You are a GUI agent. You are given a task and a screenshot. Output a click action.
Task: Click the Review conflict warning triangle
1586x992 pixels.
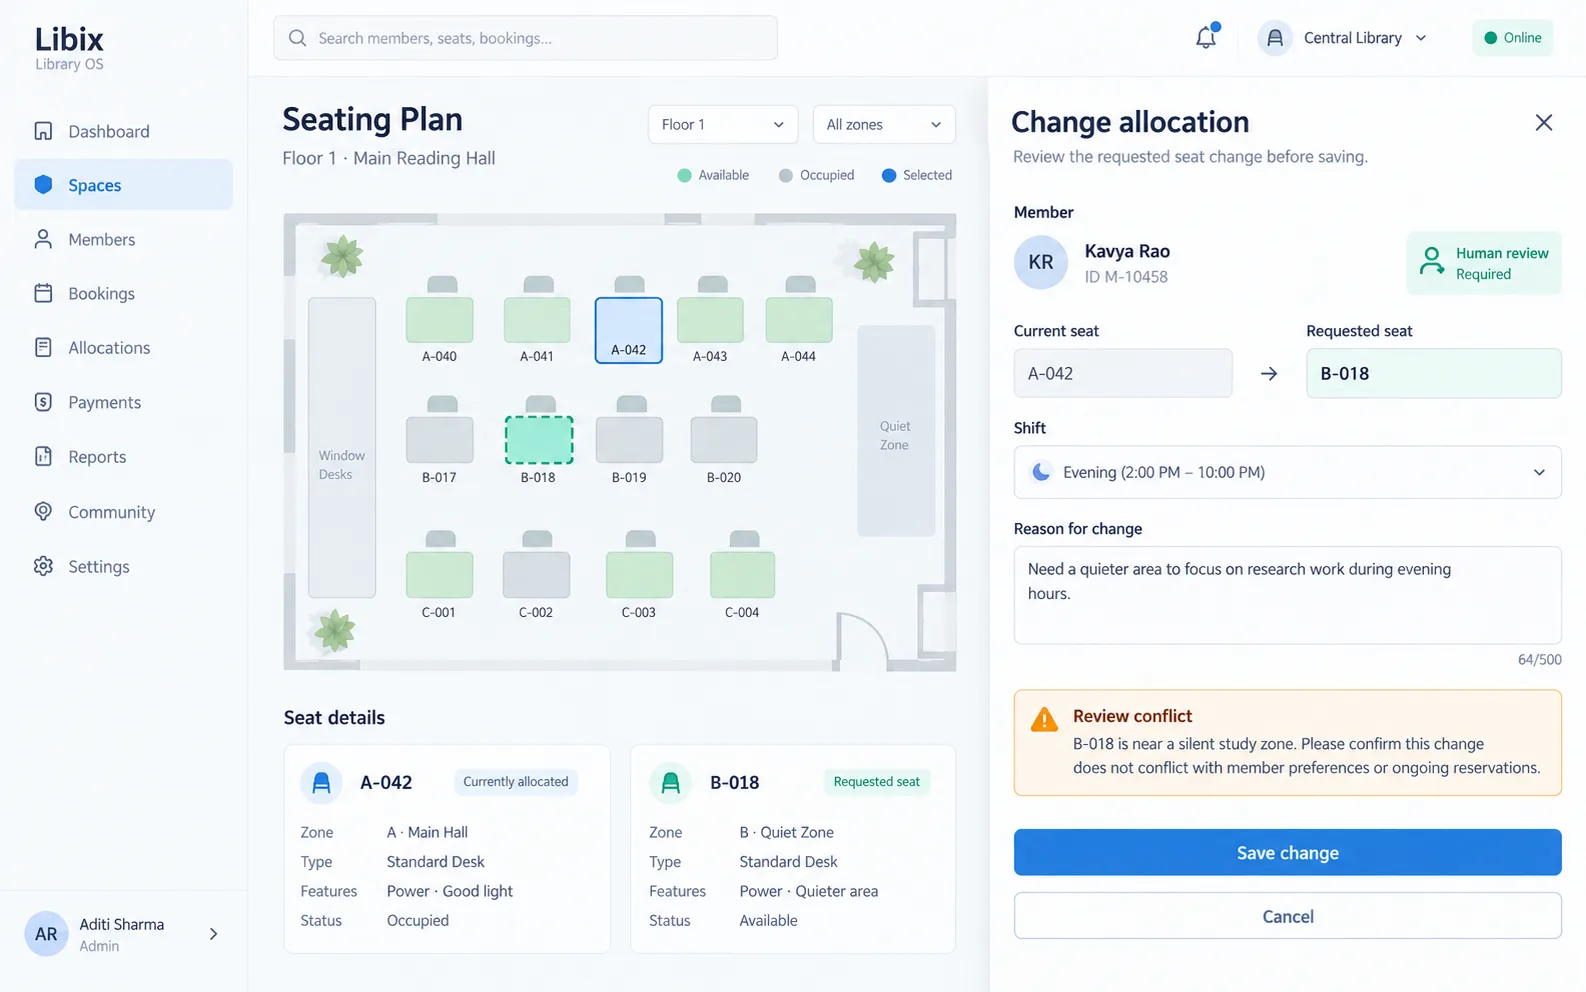click(x=1044, y=719)
